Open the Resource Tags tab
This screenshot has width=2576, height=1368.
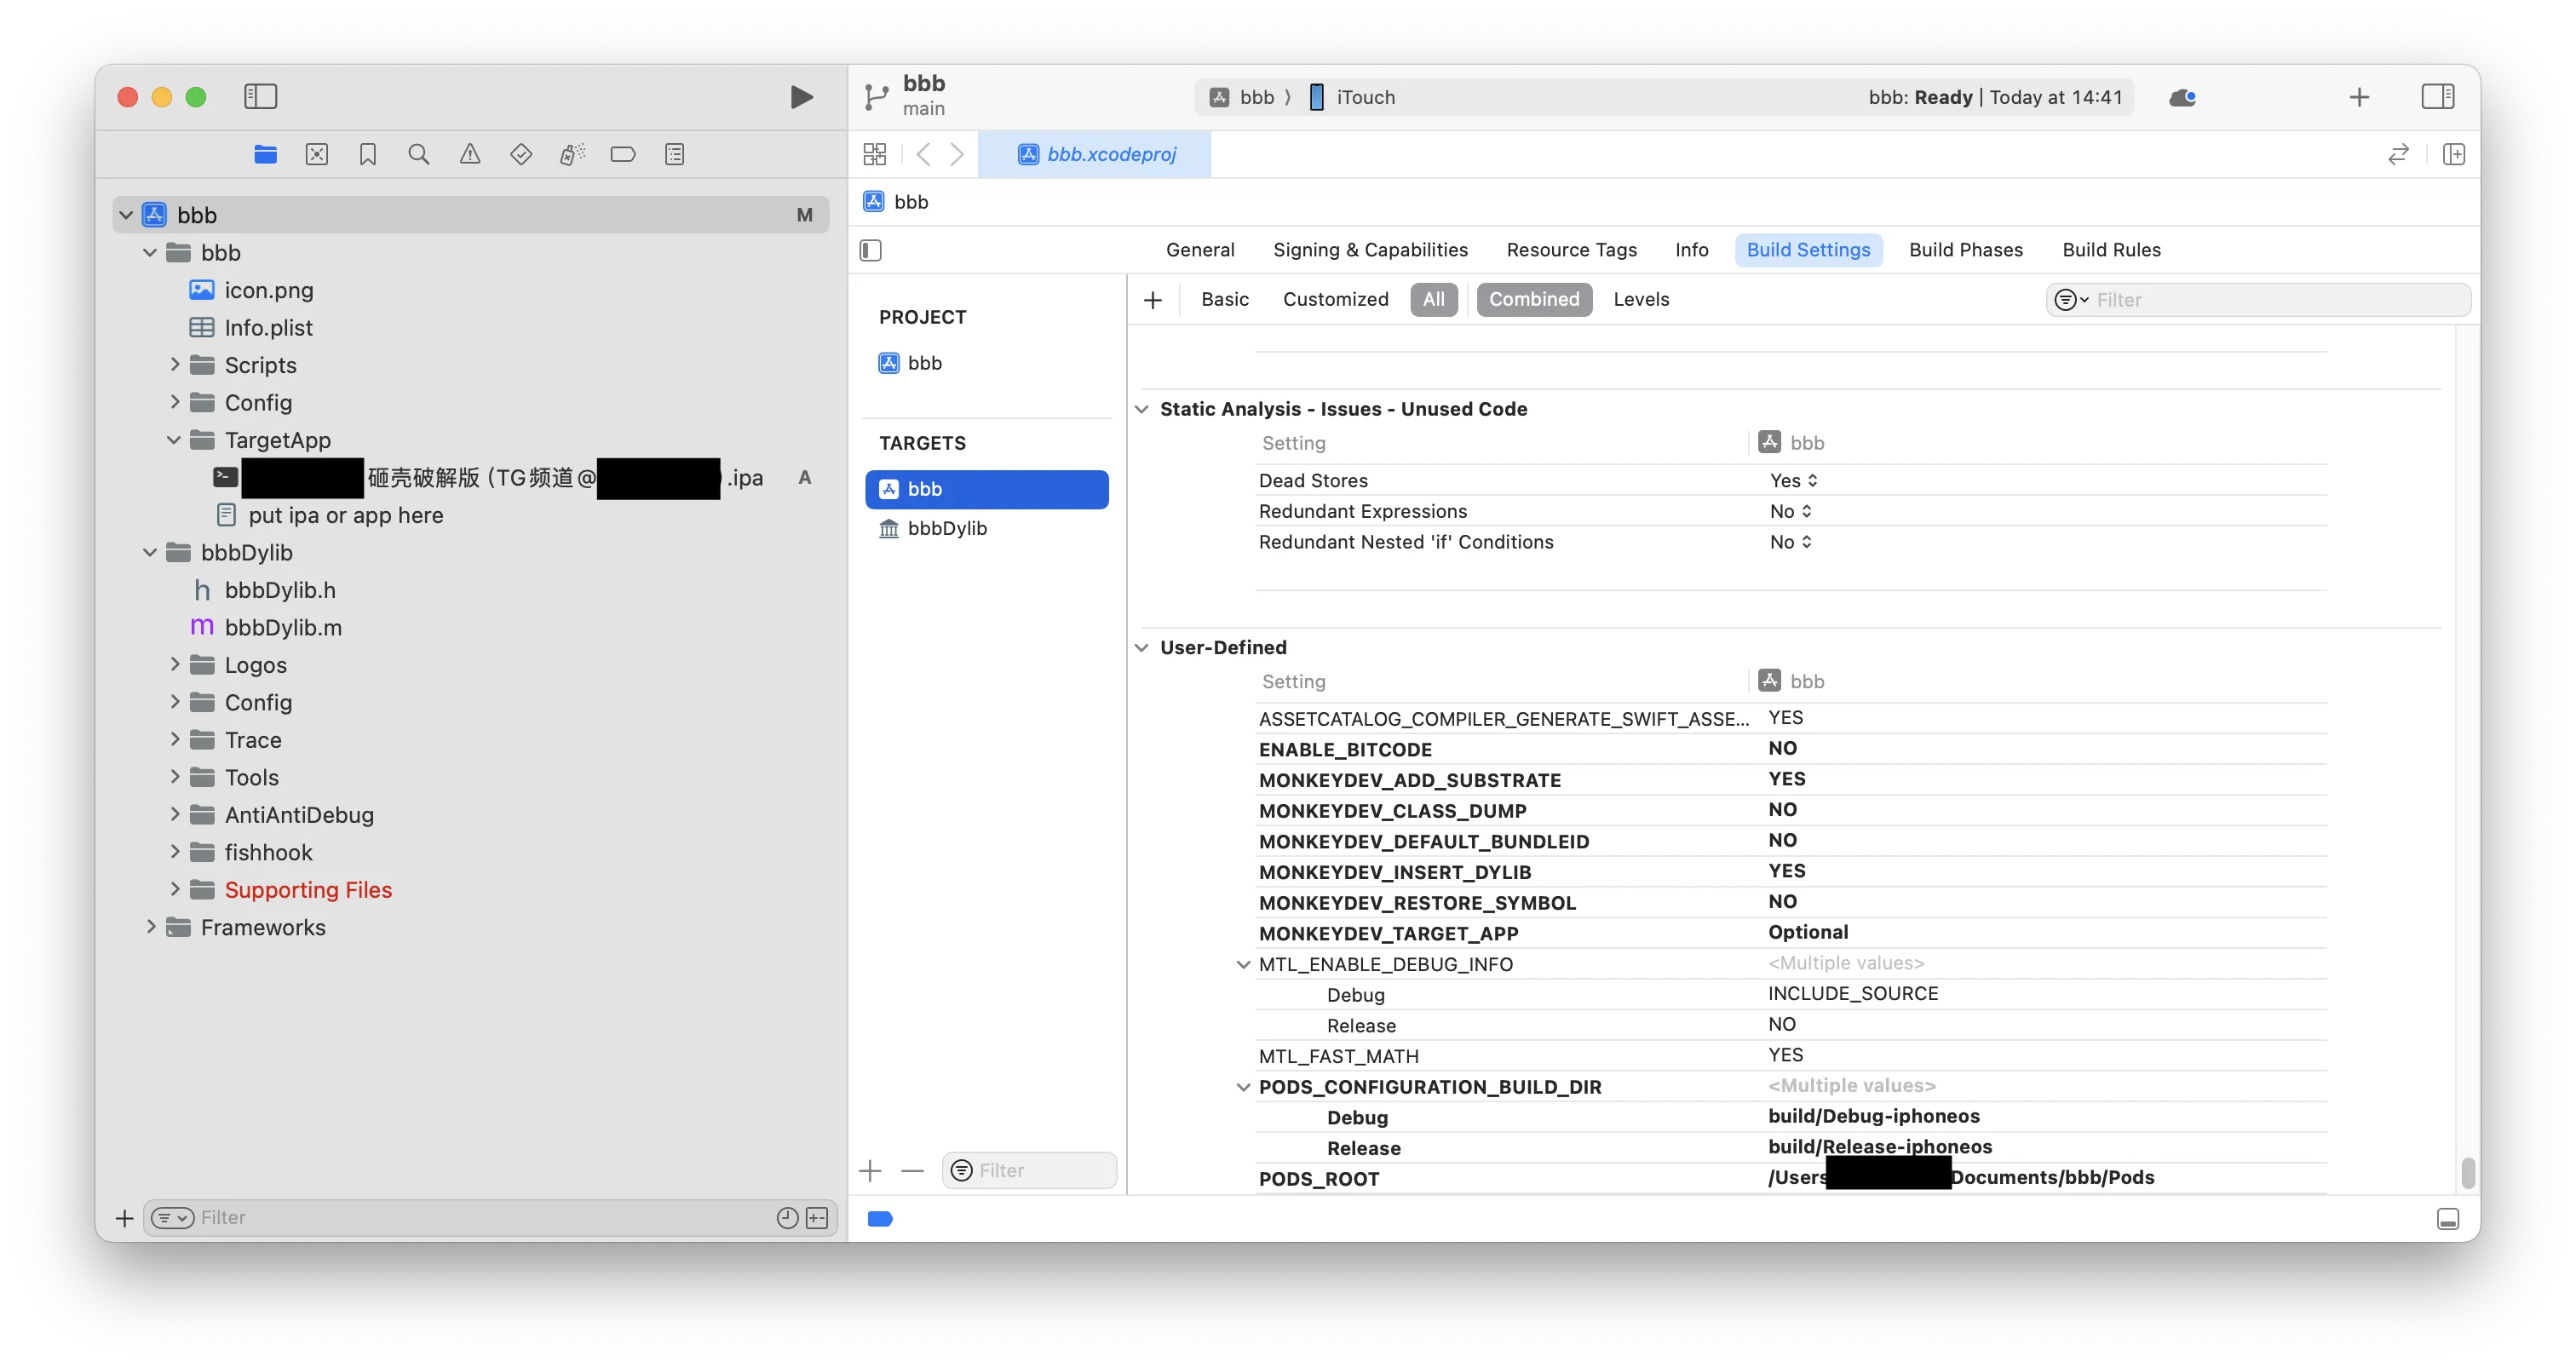coord(1571,250)
